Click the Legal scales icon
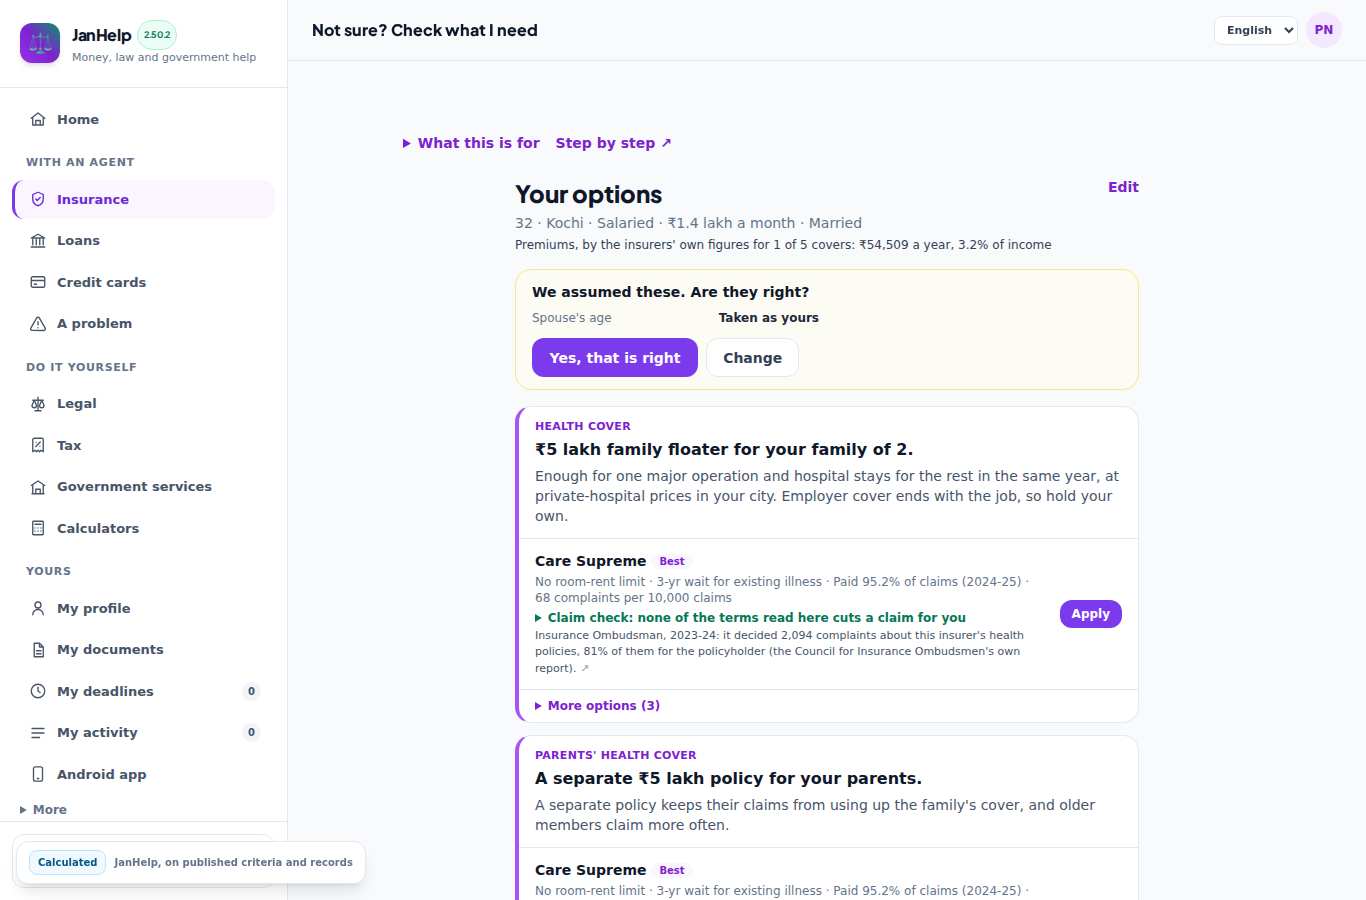Image resolution: width=1366 pixels, height=900 pixels. point(38,404)
